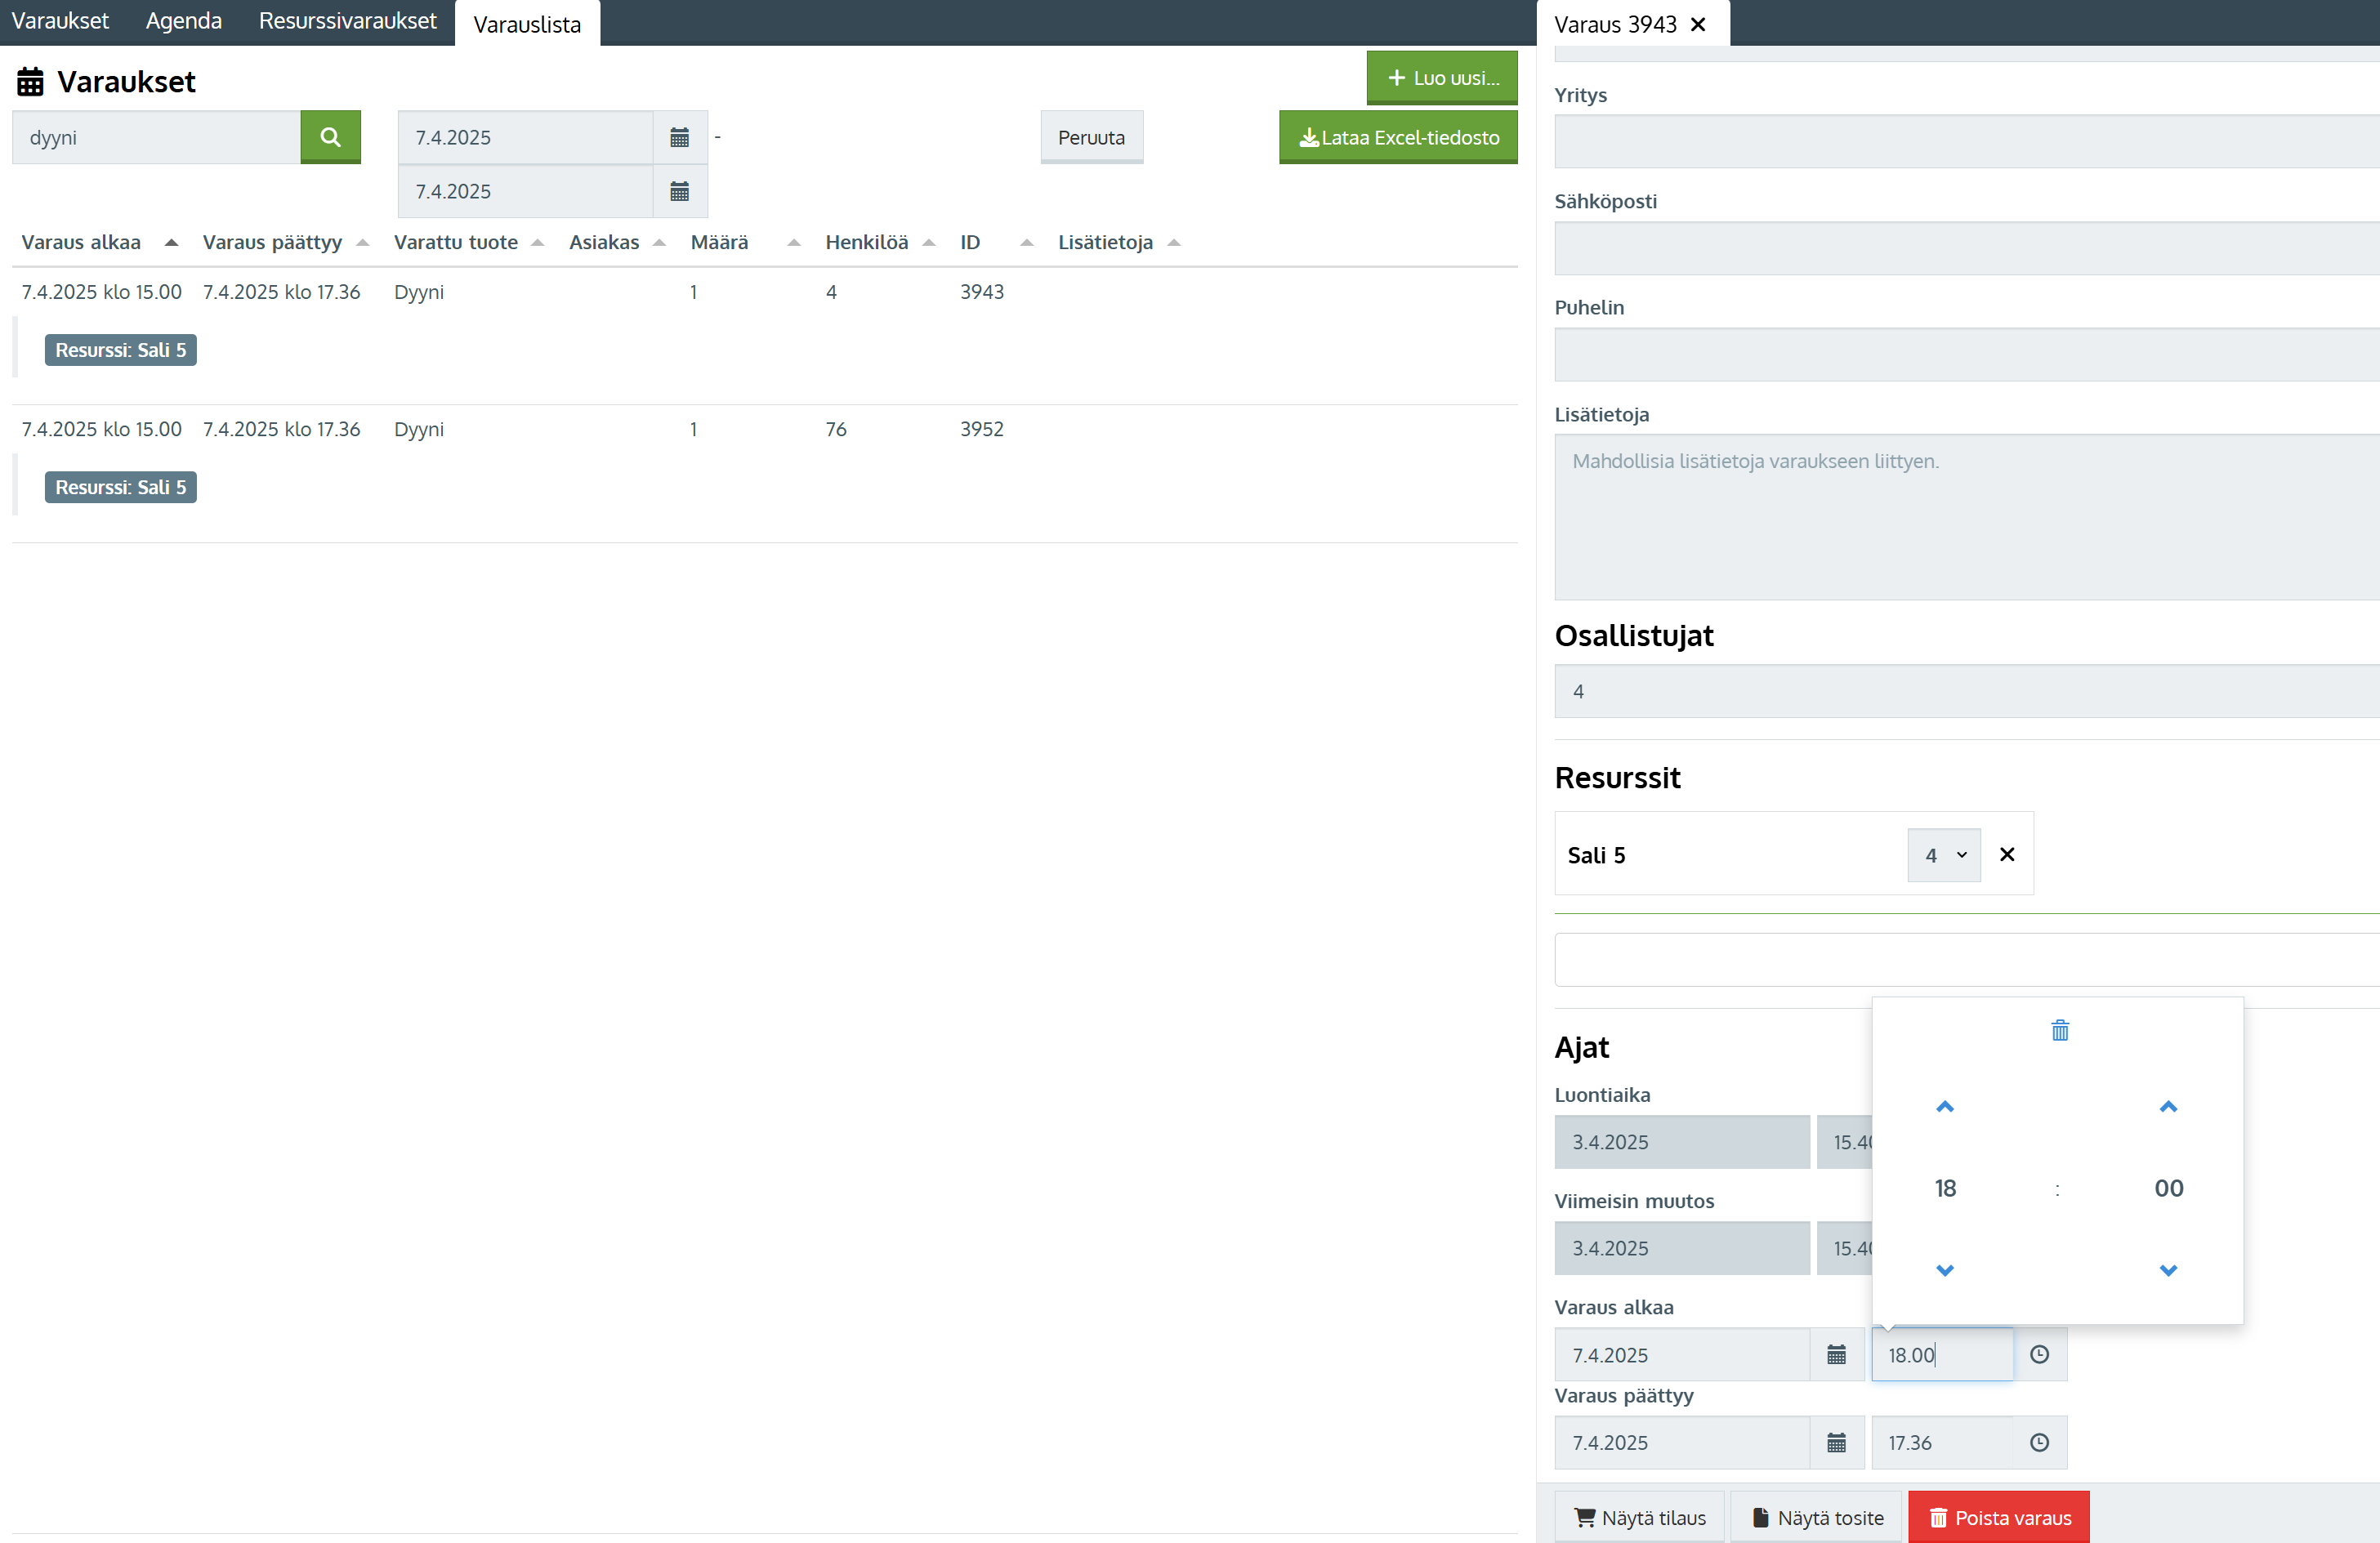Click the Lisätietoja text area

pos(1965,516)
